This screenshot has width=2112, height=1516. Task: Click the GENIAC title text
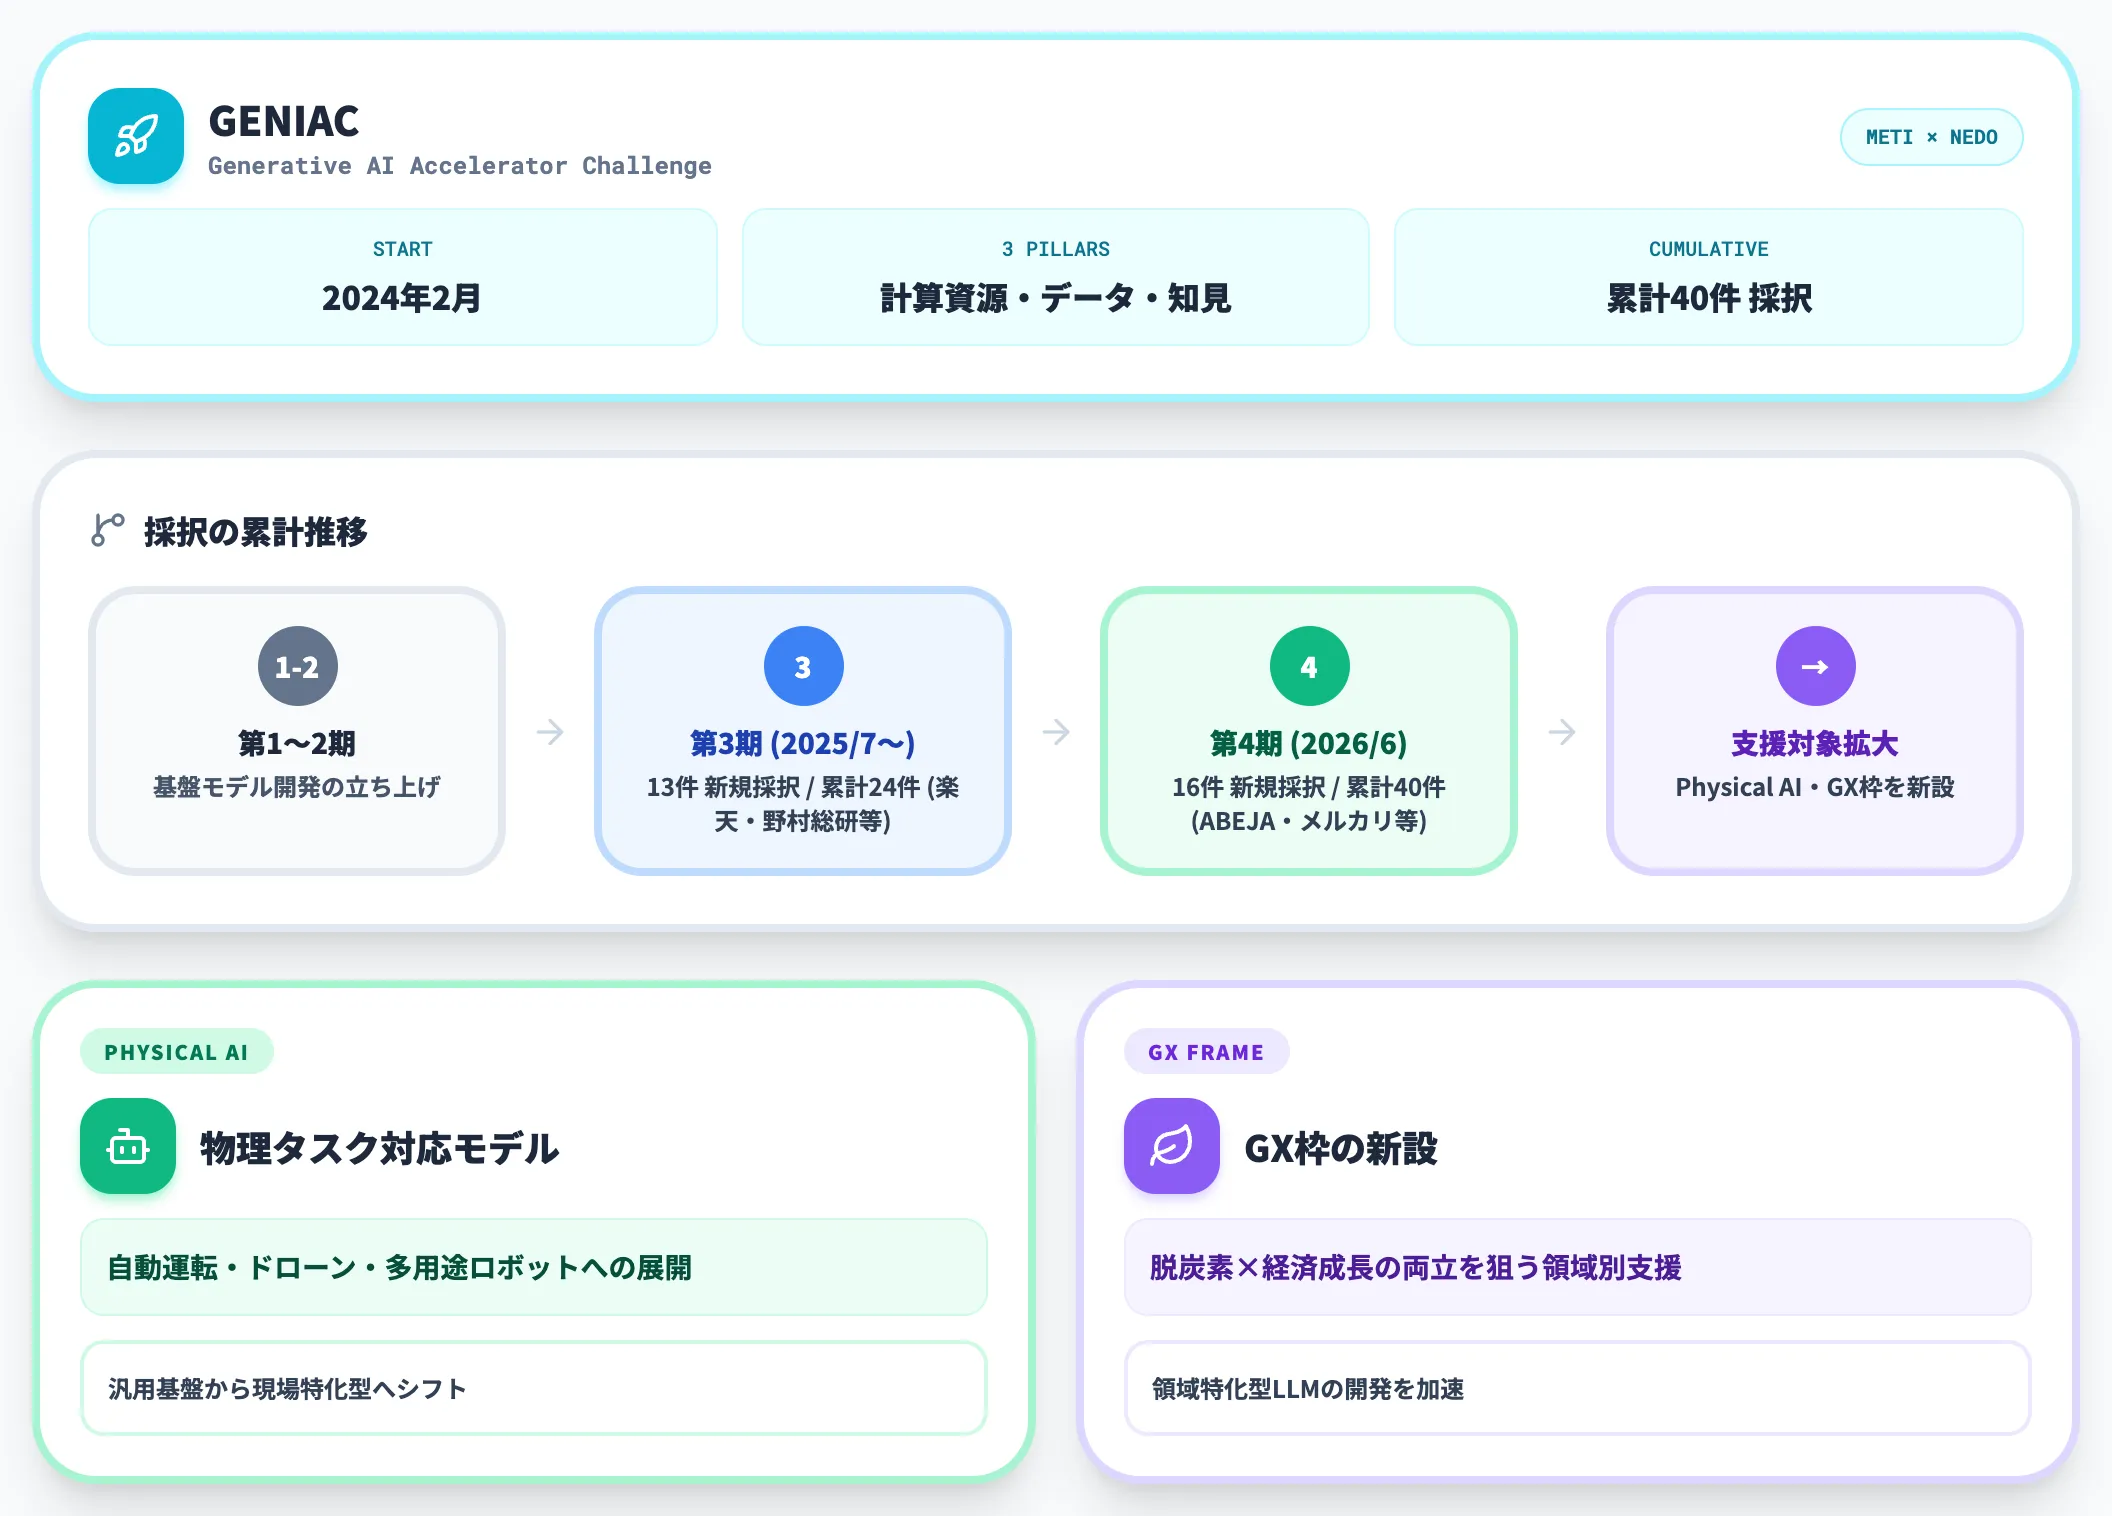pos(284,121)
